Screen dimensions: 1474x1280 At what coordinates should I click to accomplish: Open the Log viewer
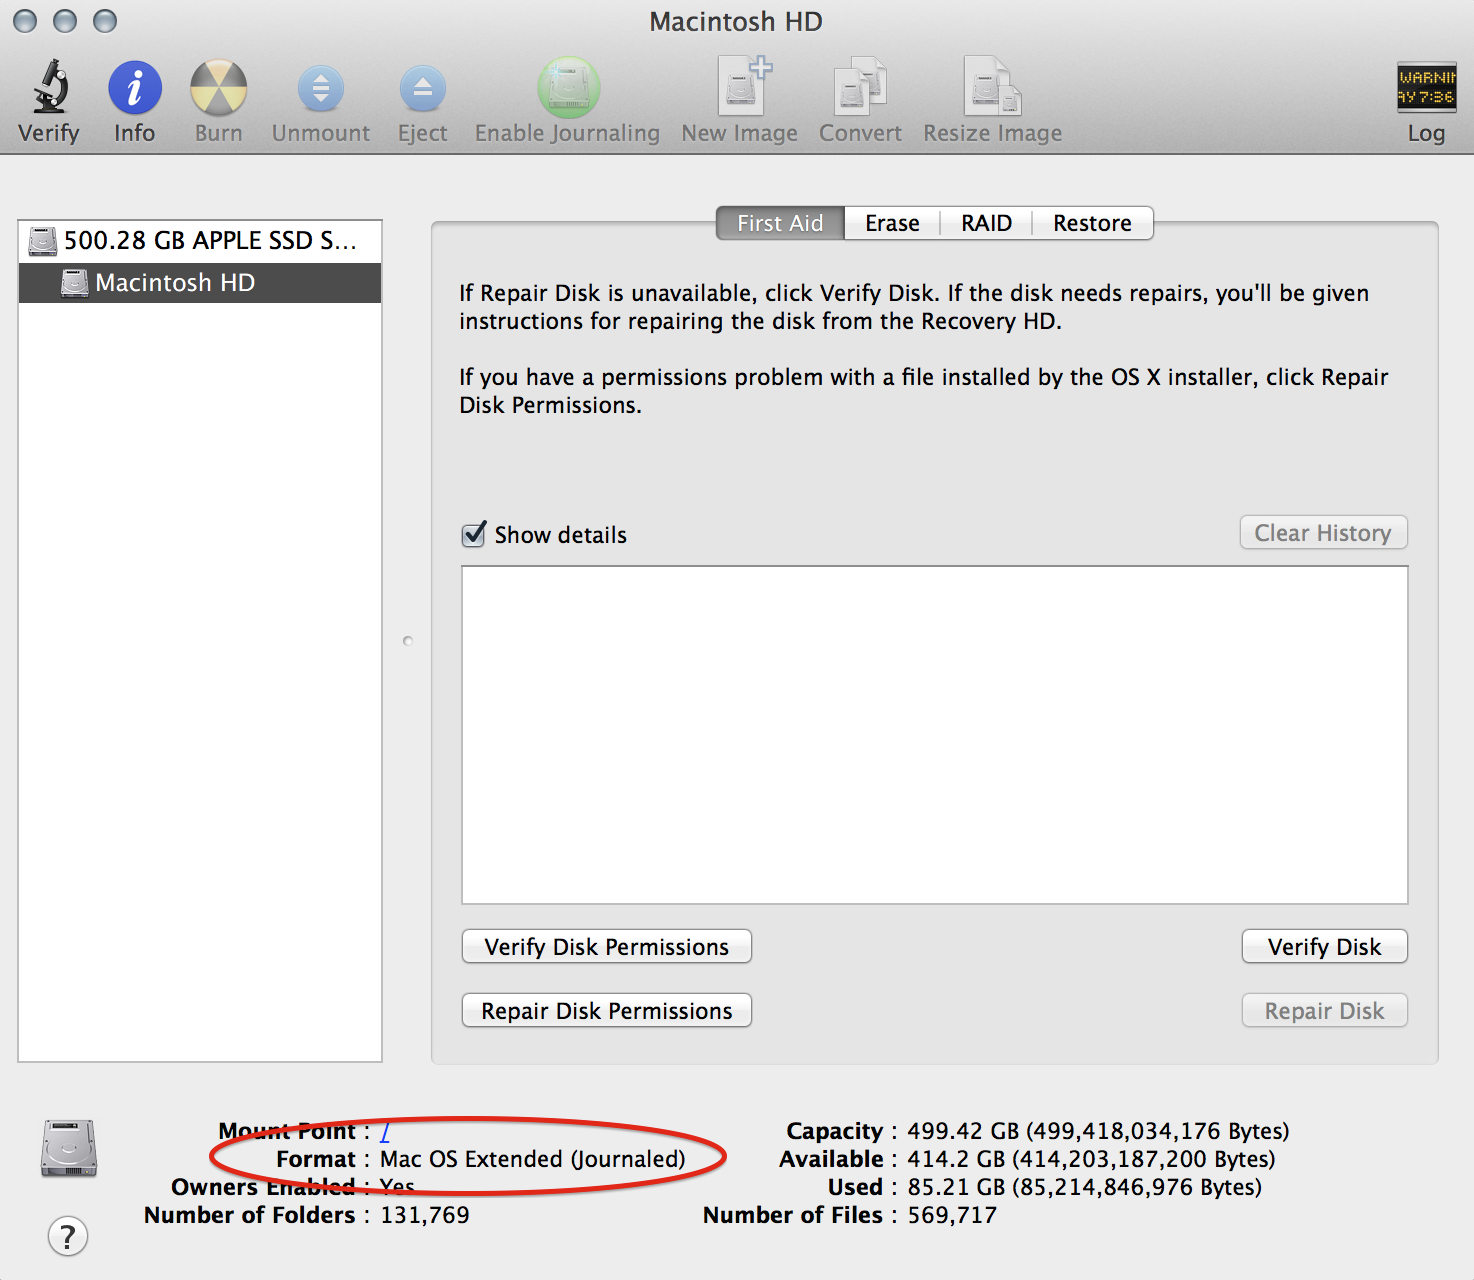1424,95
